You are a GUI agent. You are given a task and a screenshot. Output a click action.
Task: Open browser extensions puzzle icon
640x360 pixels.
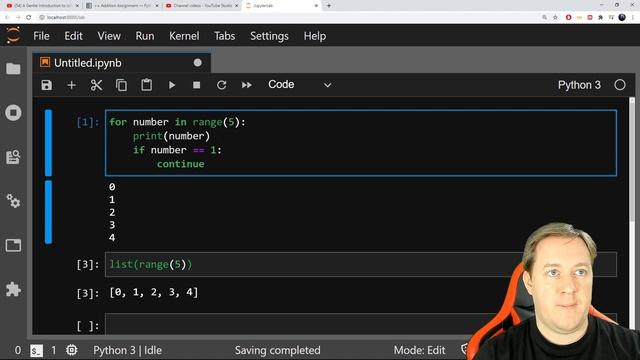(600, 17)
